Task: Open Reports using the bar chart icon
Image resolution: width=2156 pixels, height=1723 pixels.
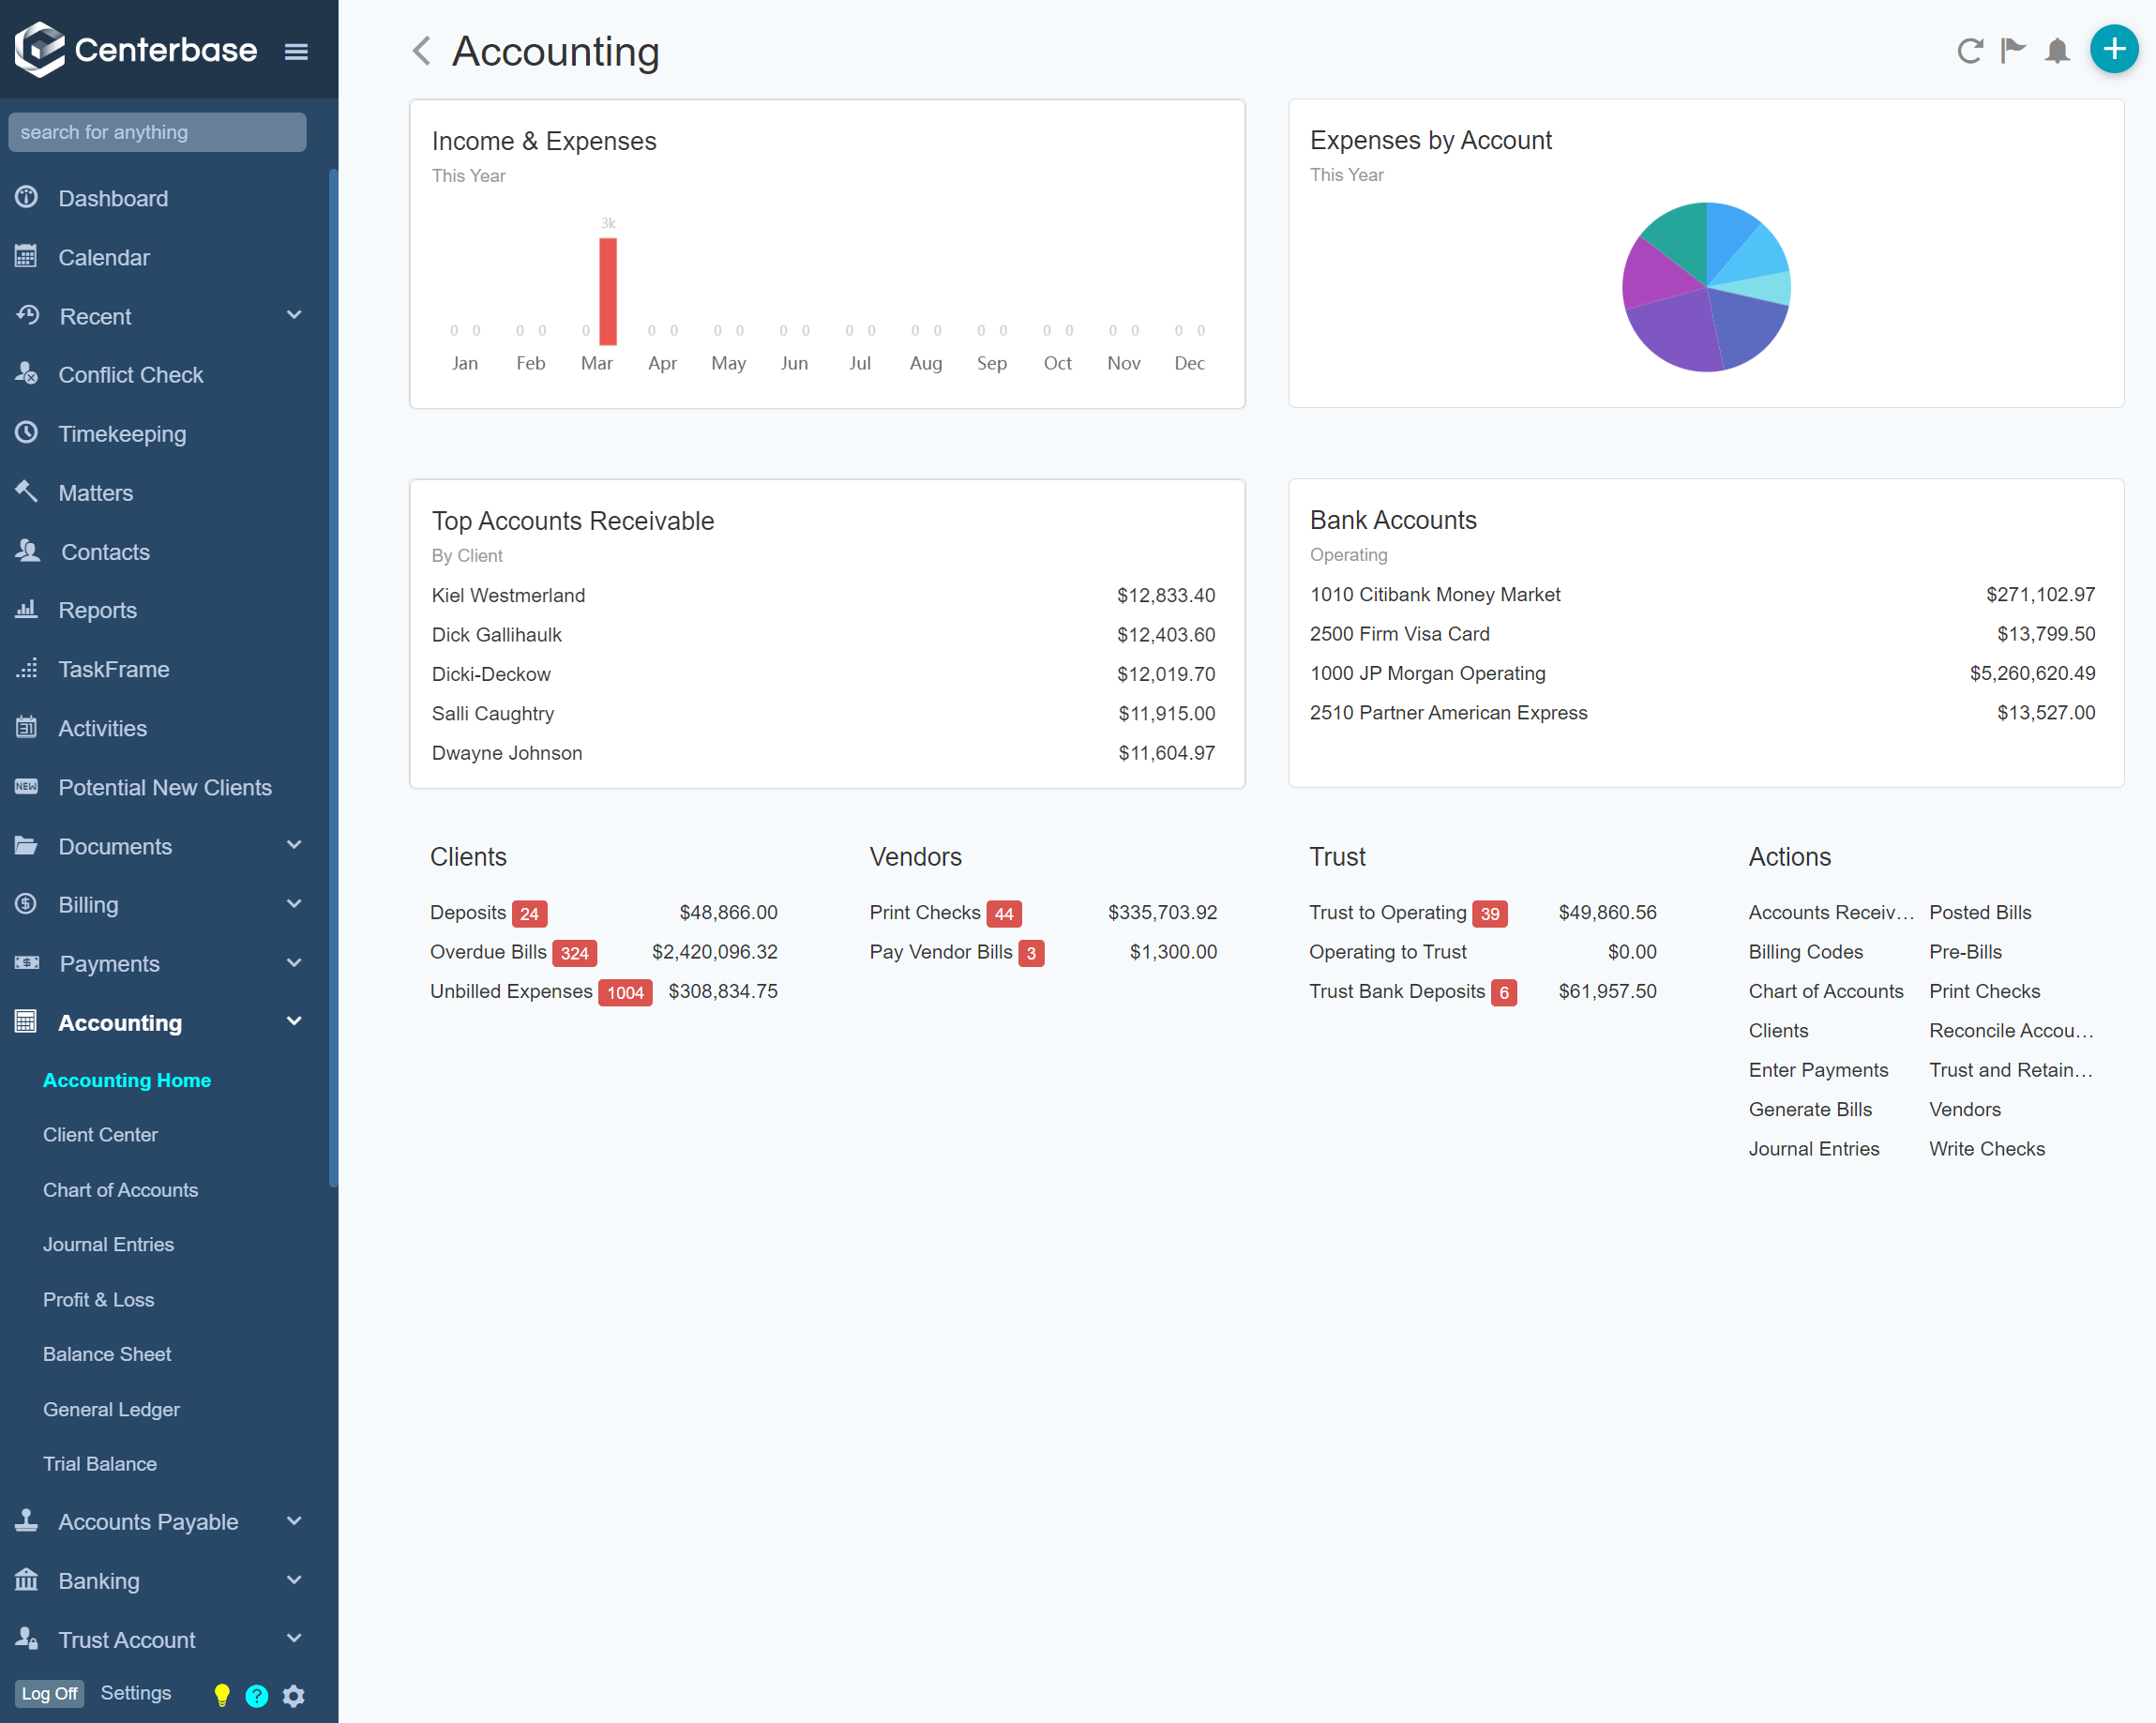Action: 26,610
